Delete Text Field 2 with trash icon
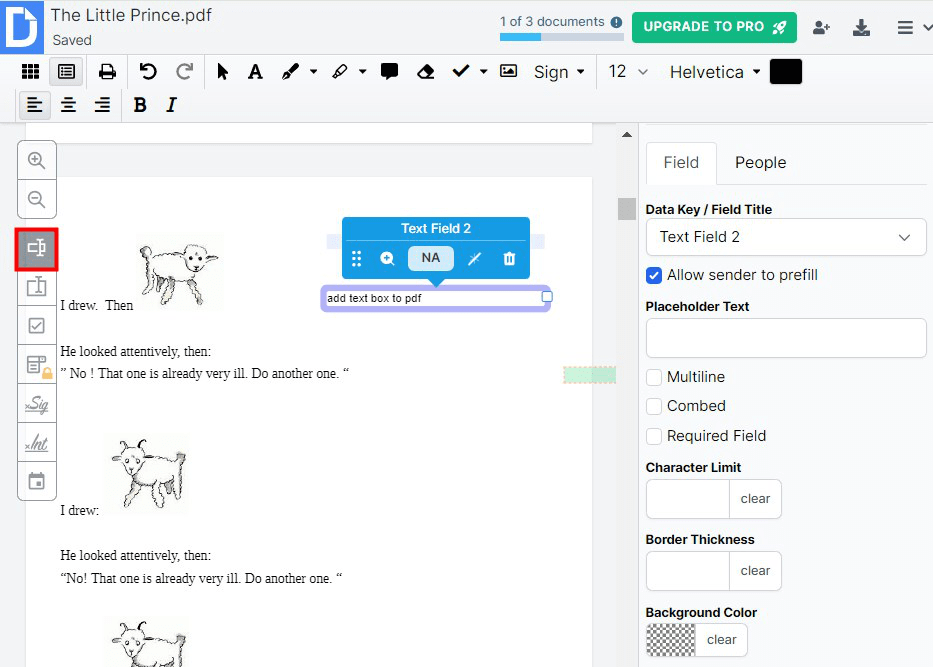Screen dimensions: 933x667 point(509,258)
